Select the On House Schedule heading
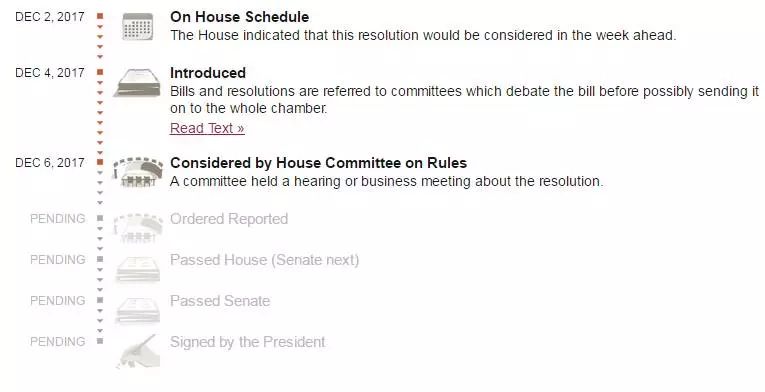 (239, 17)
